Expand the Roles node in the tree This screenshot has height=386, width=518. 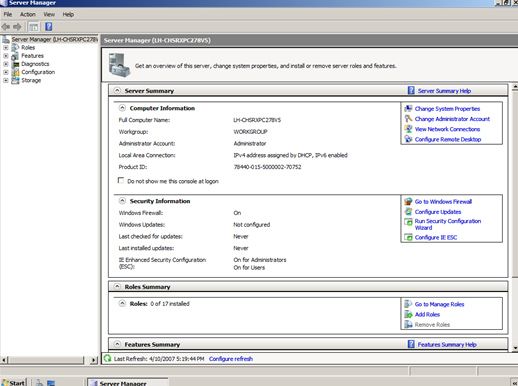click(6, 48)
